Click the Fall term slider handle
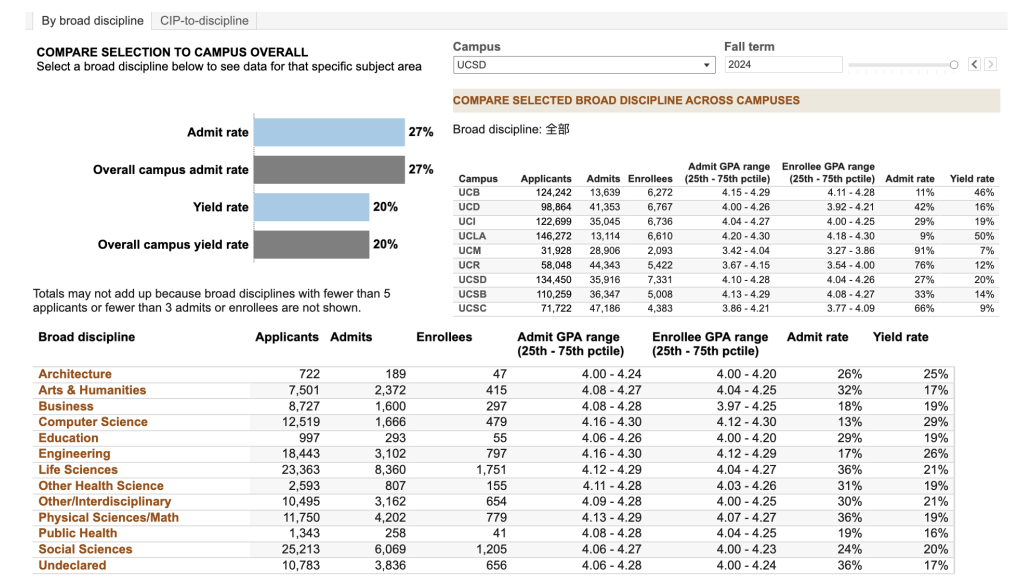Image resolution: width=1032 pixels, height=580 pixels. point(954,65)
